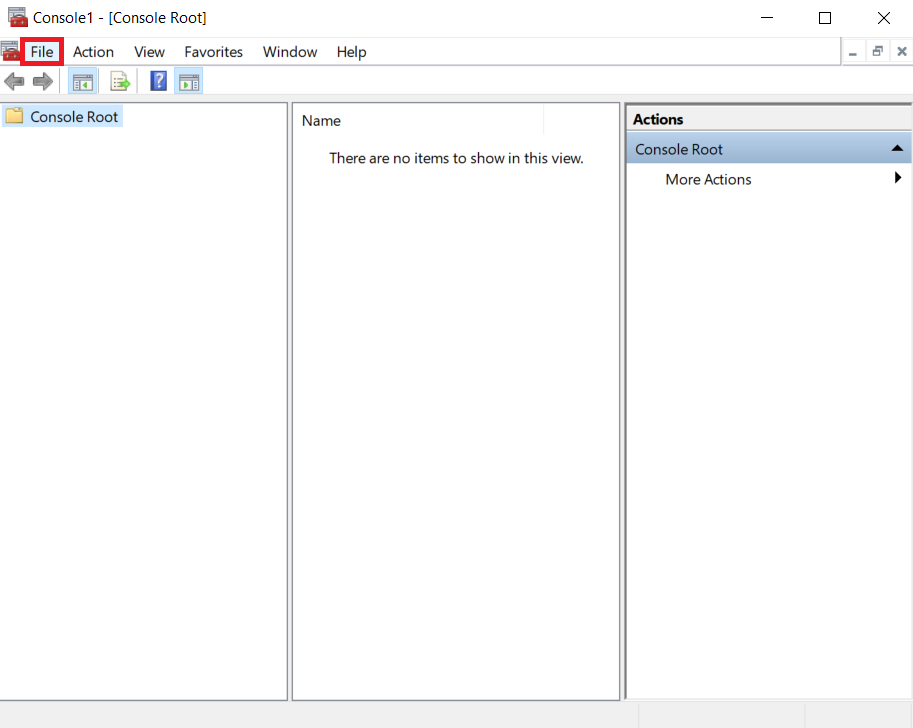The image size is (913, 728).
Task: Click the Forward arrow in toolbar
Action: click(43, 82)
